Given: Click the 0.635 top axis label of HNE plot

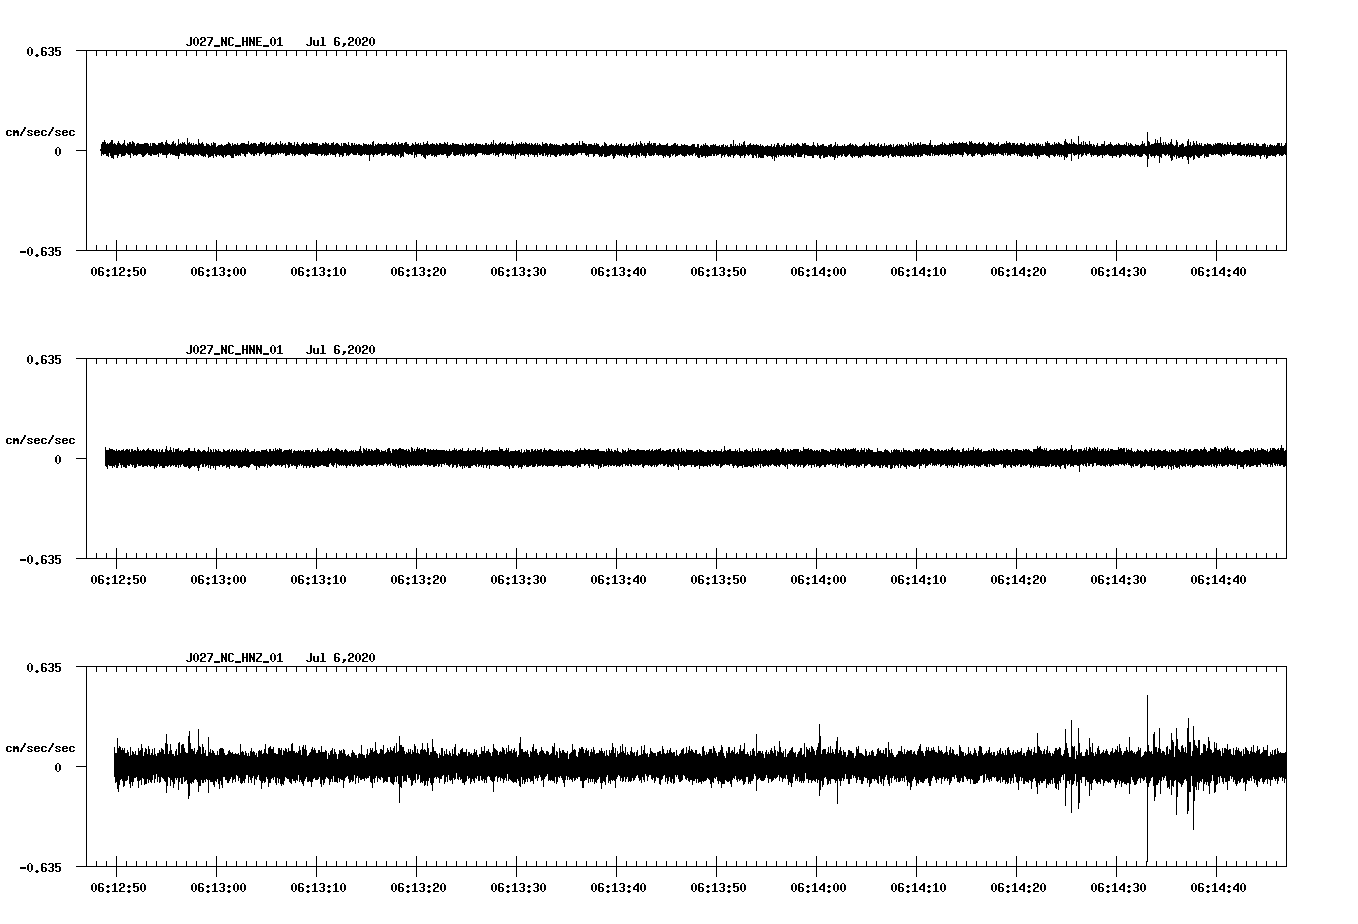Looking at the screenshot, I should 44,51.
